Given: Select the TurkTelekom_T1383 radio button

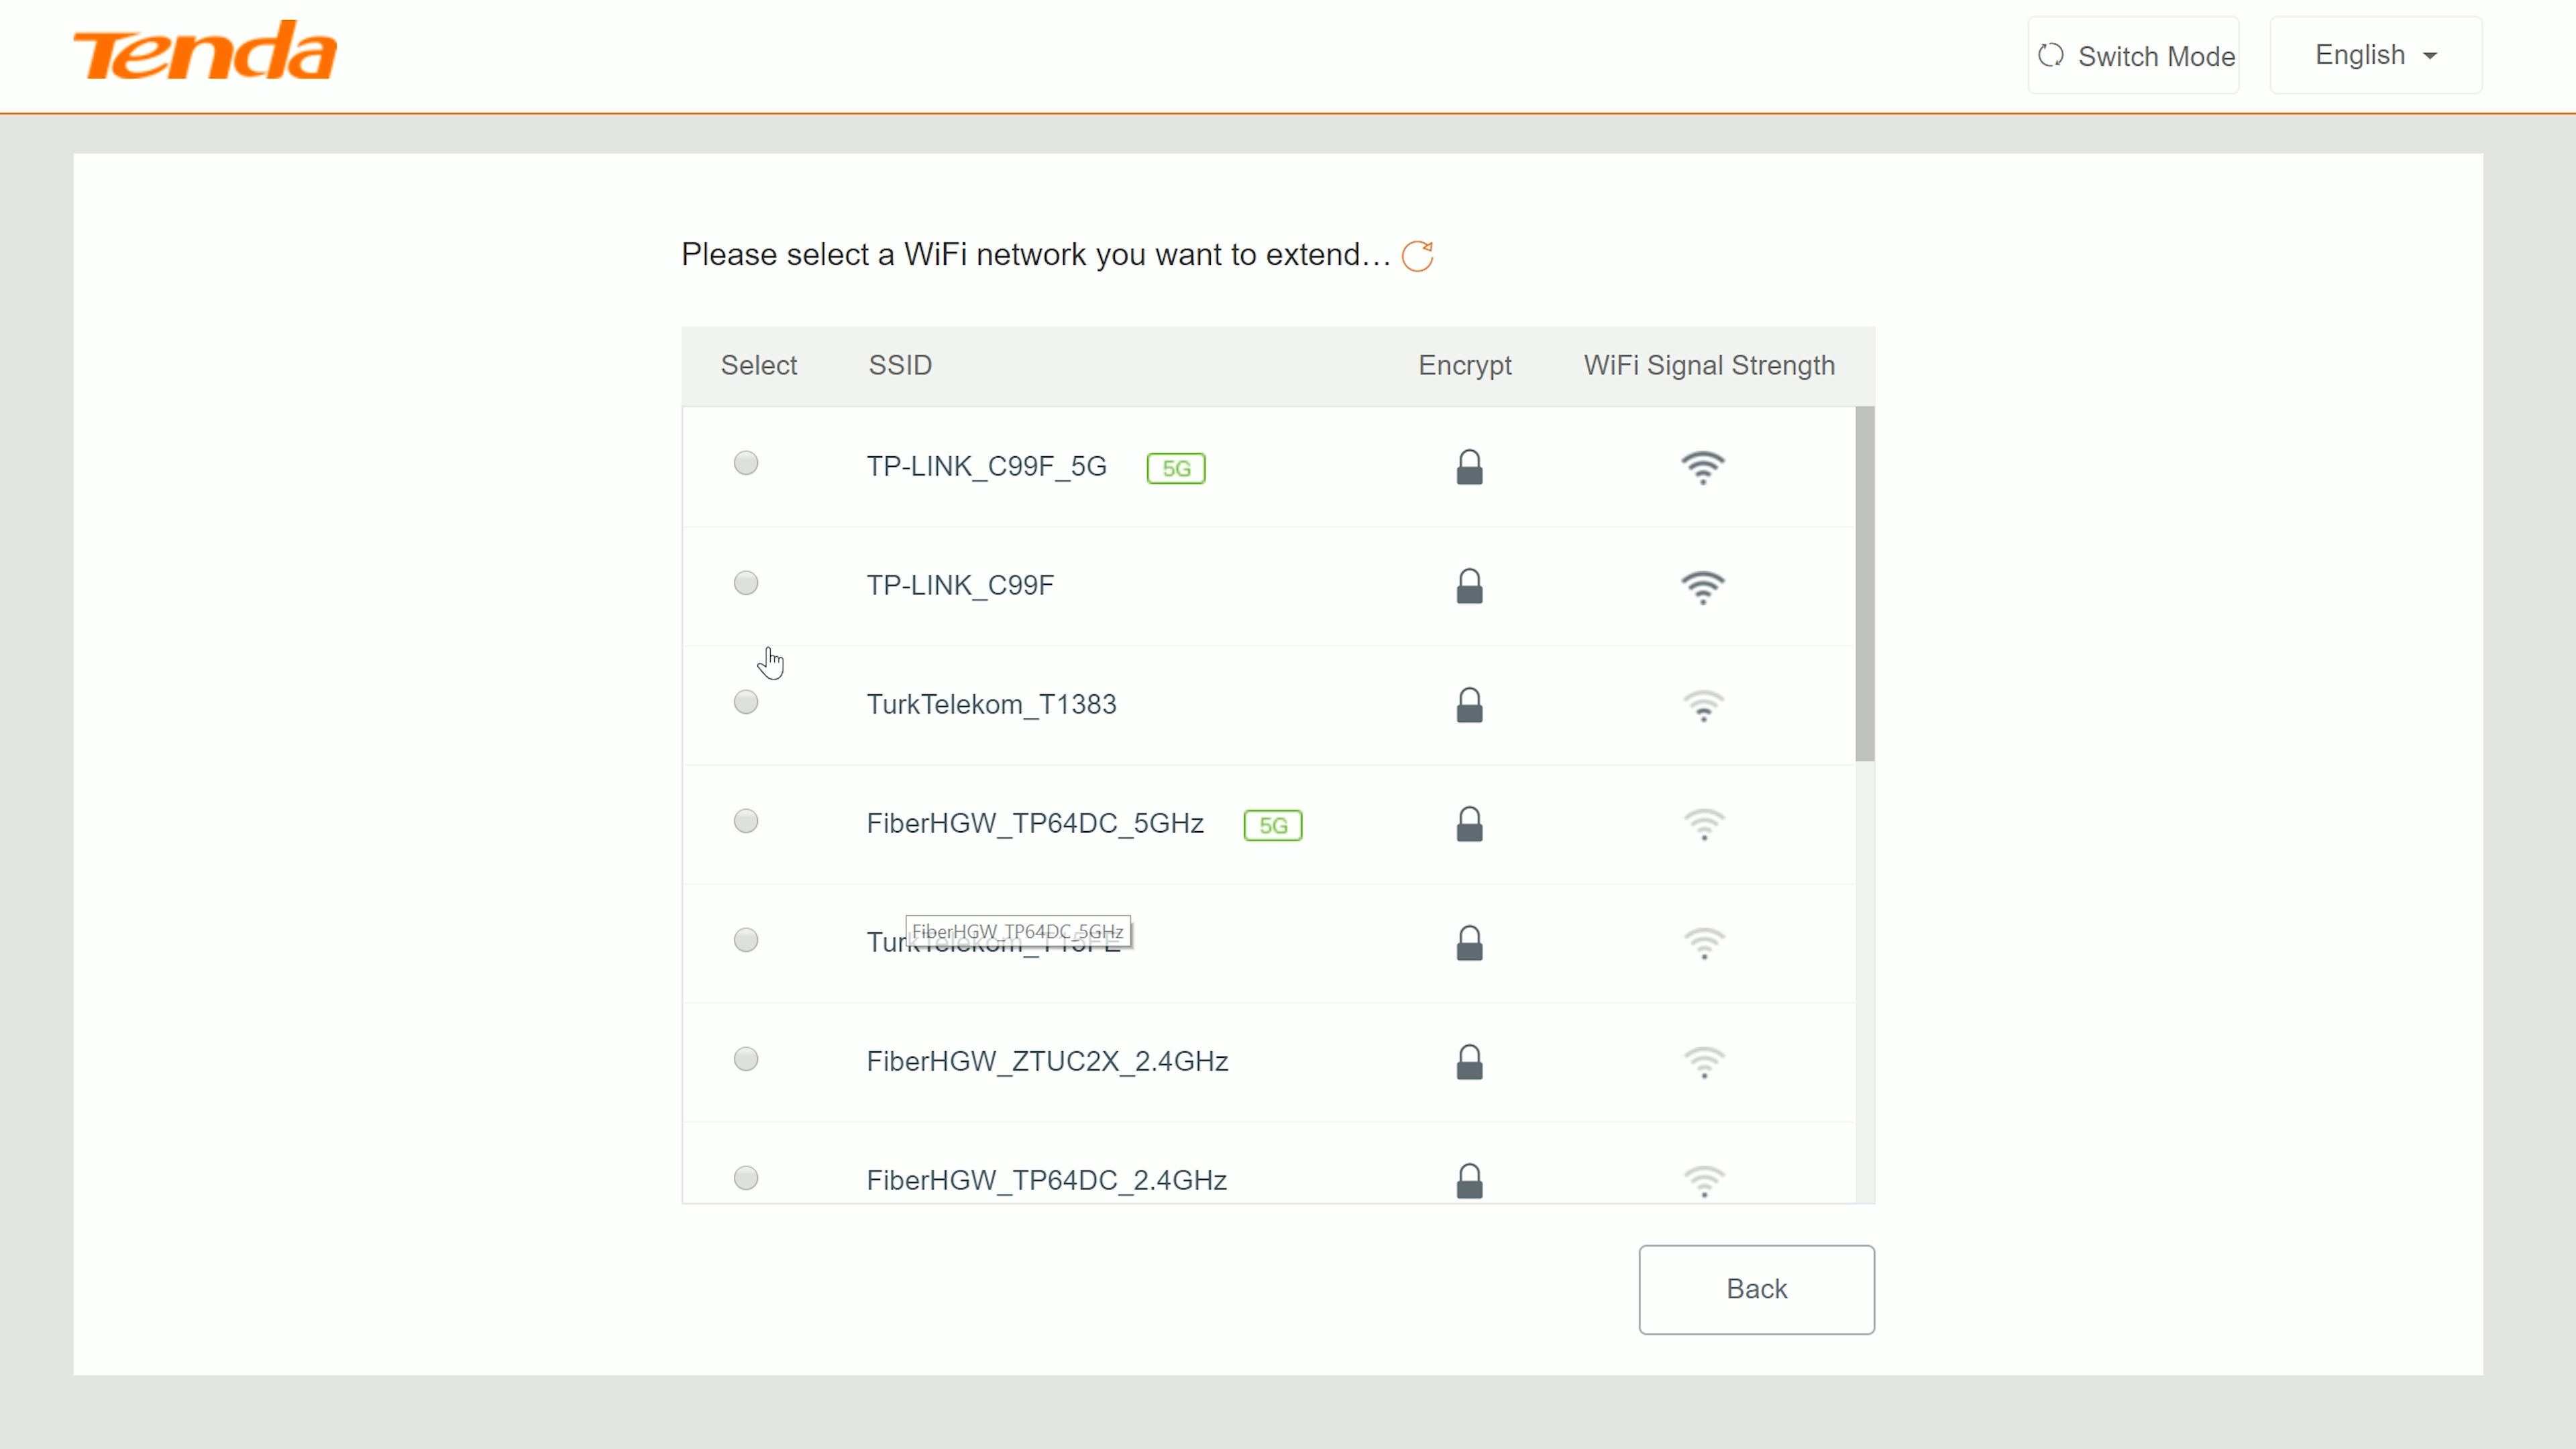Looking at the screenshot, I should click(746, 702).
